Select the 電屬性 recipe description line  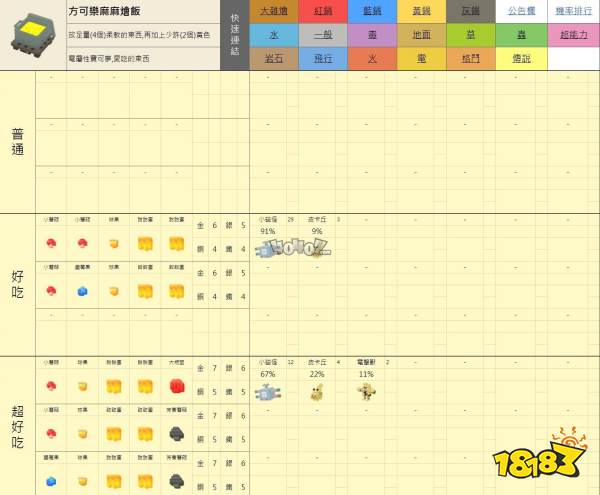point(109,59)
